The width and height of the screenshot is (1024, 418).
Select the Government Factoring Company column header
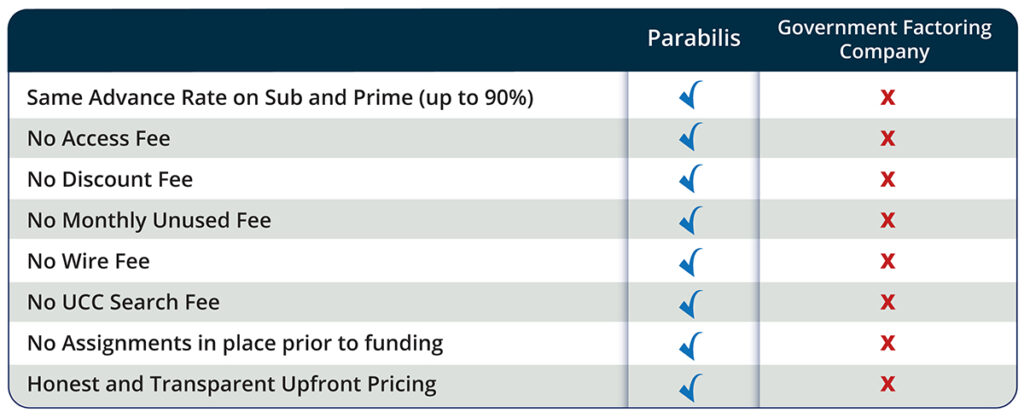coord(884,39)
